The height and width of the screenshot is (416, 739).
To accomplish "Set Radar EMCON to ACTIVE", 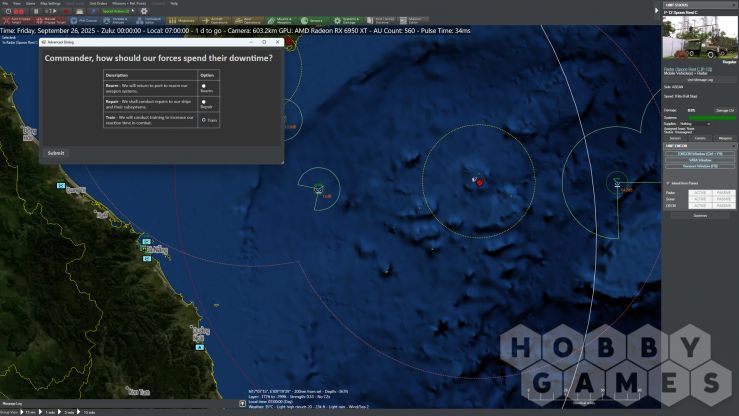I will pos(700,193).
